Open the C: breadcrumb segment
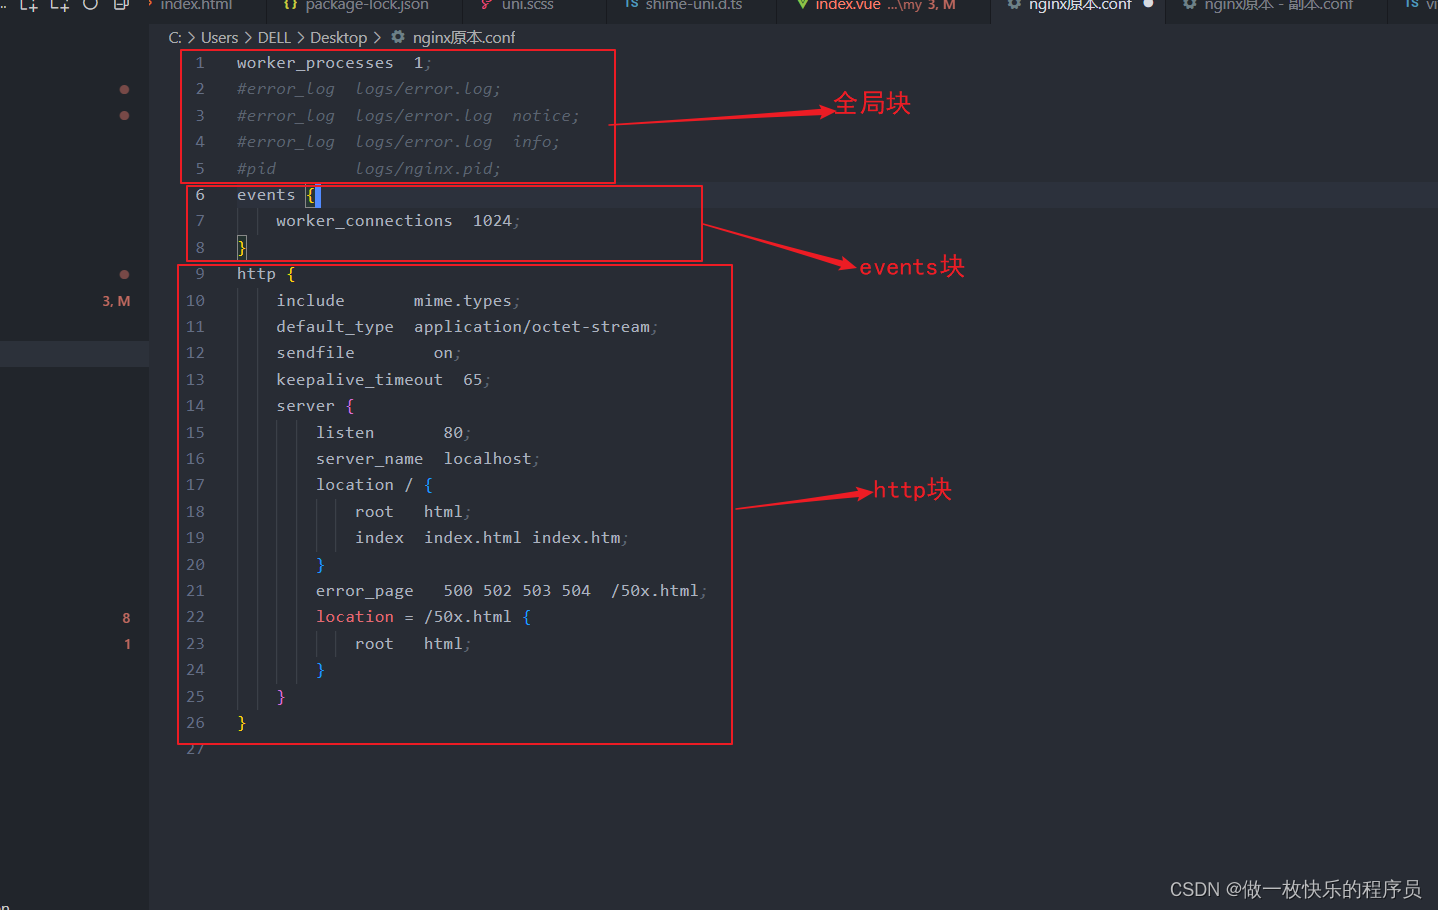1438x910 pixels. 175,37
